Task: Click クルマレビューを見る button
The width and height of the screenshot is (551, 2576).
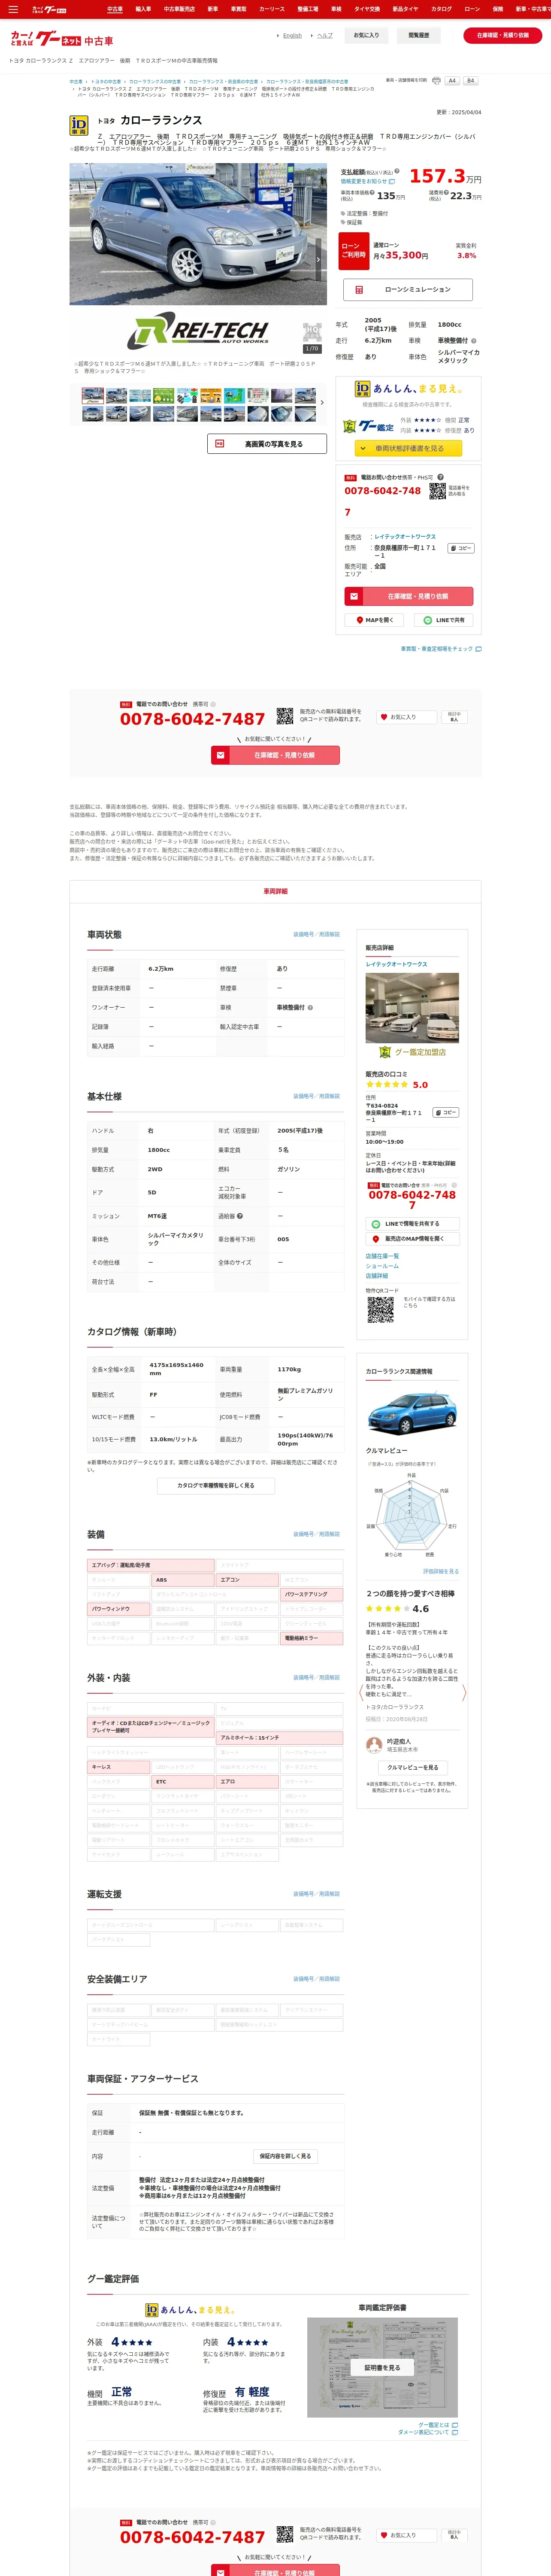Action: (x=412, y=1767)
